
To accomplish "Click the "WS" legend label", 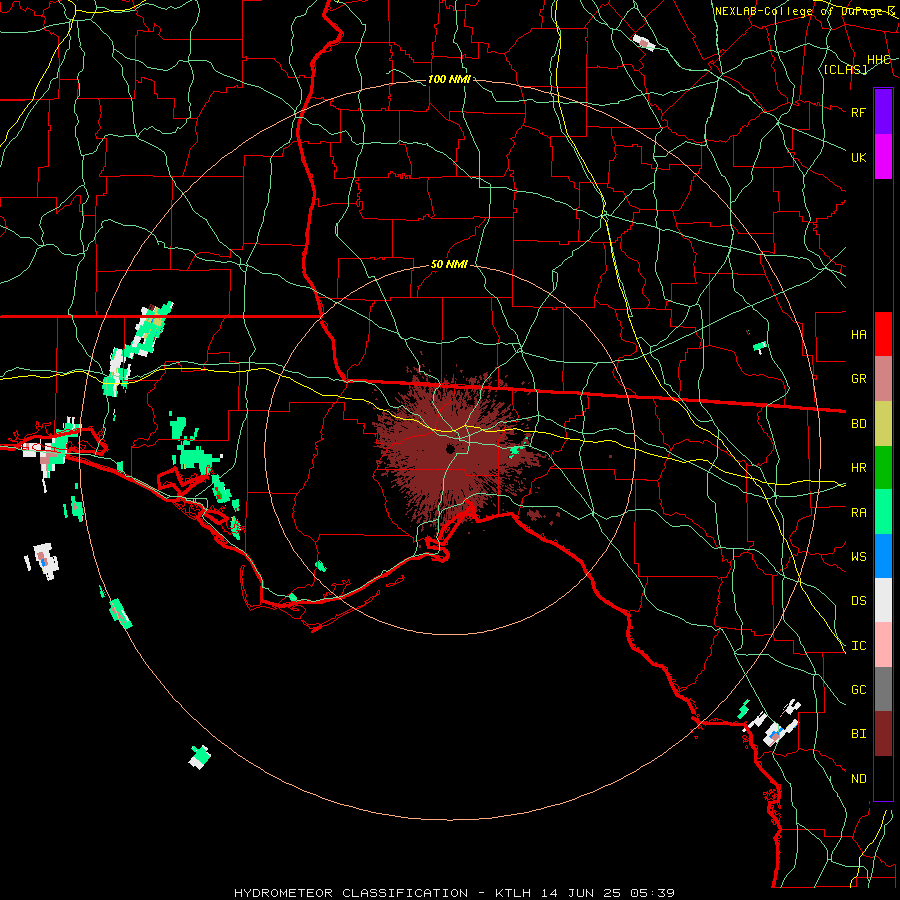I will (858, 557).
